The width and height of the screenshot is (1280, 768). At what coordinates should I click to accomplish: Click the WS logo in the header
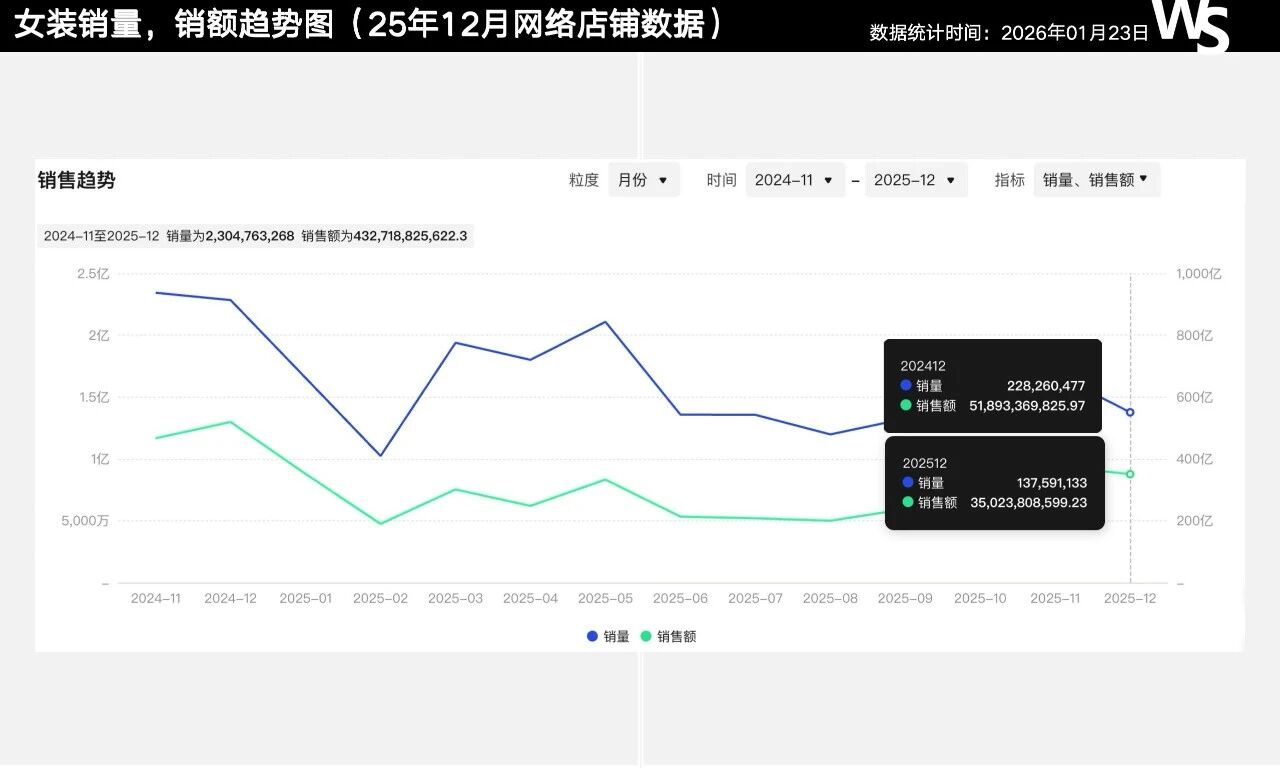tap(1190, 25)
